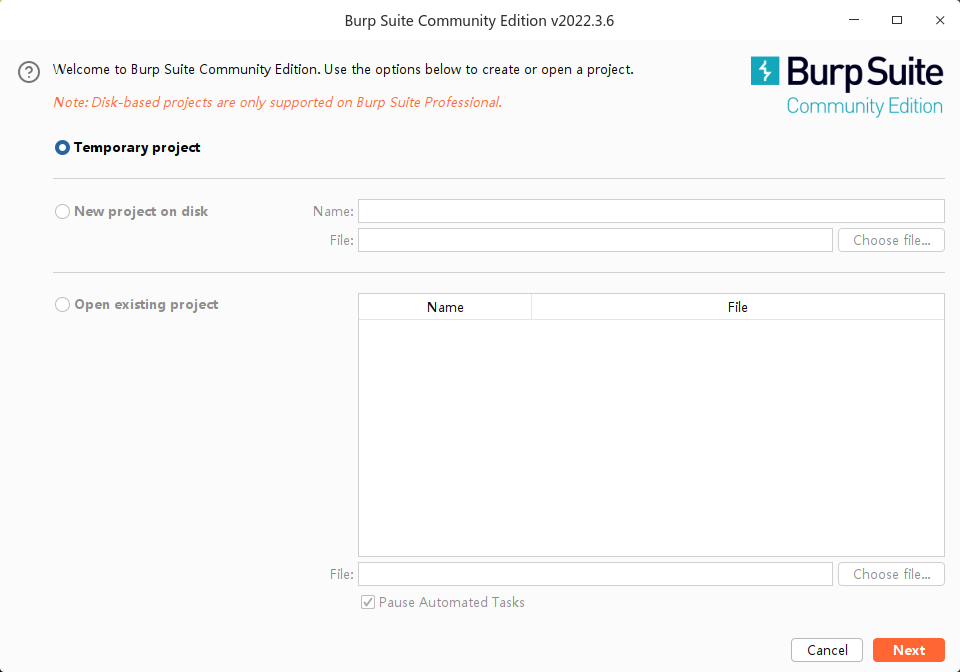Viewport: 960px width, 672px height.
Task: Click the new project Name input field
Action: (651, 211)
